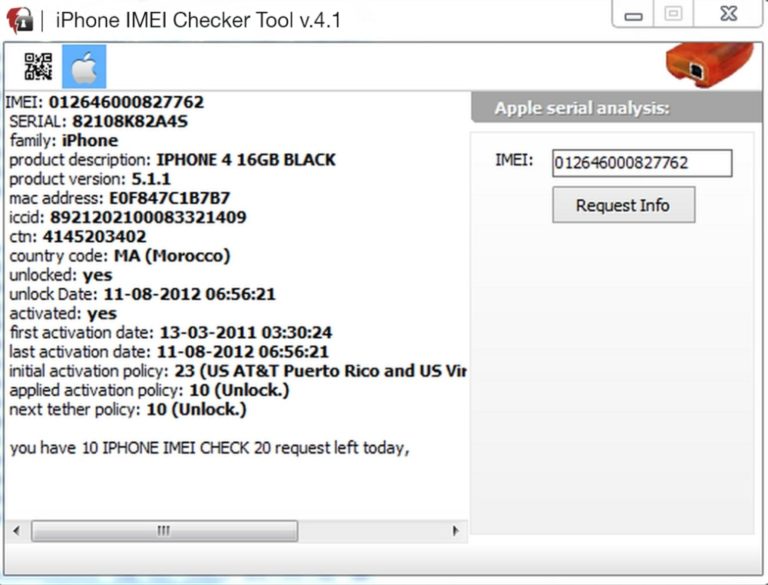Click the unlocked: yes line
Viewport: 768px width, 585px height.
(x=61, y=275)
